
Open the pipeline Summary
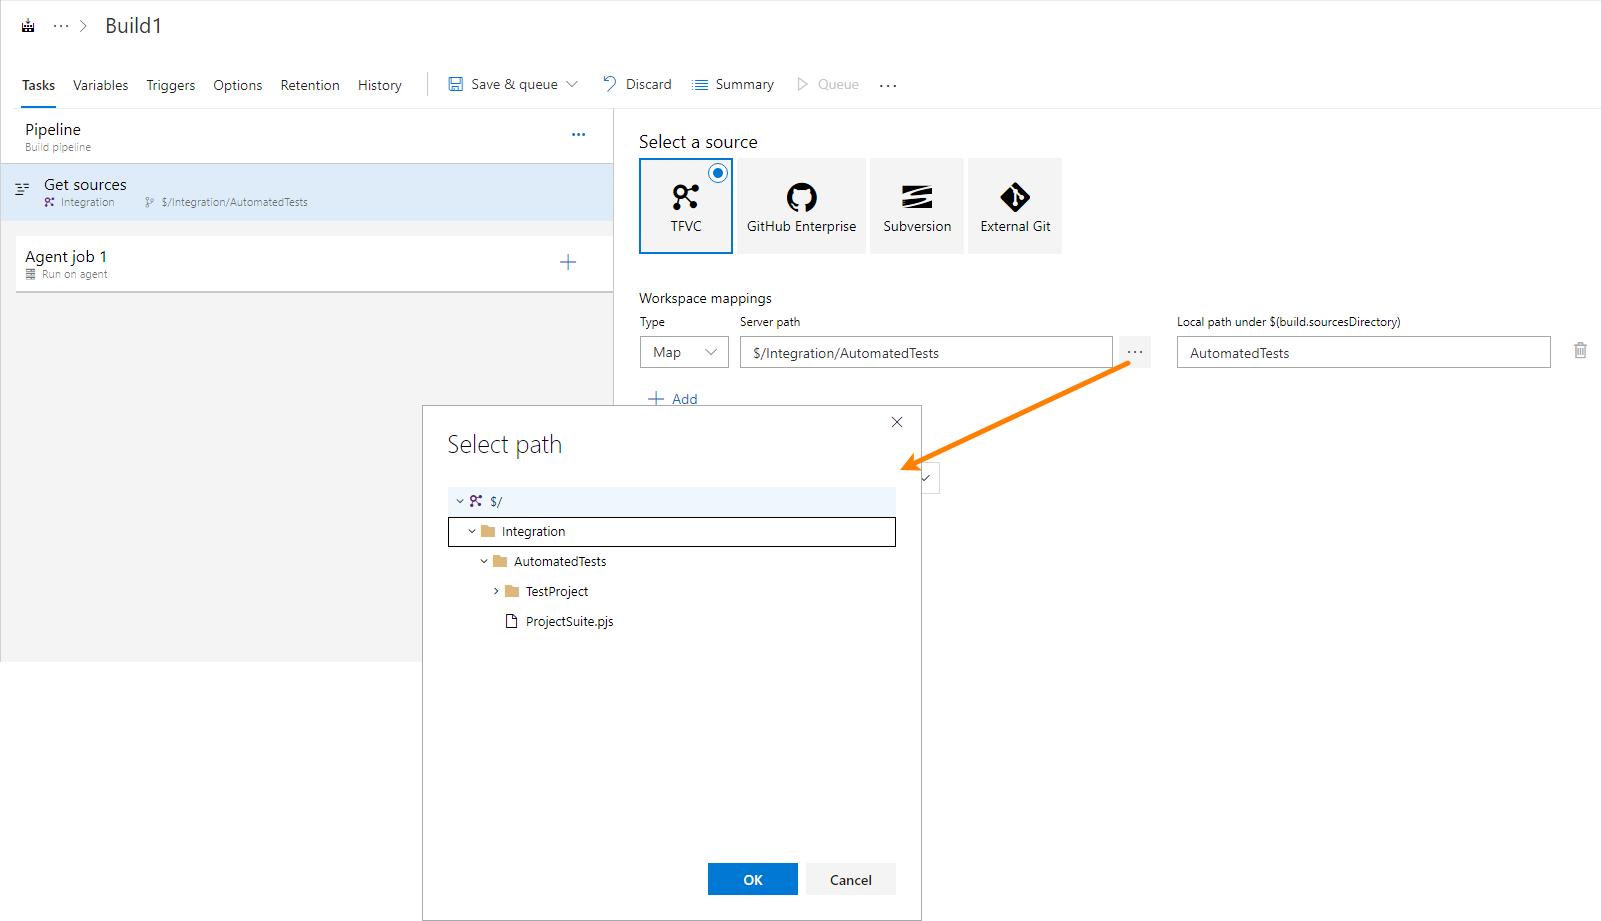(732, 84)
